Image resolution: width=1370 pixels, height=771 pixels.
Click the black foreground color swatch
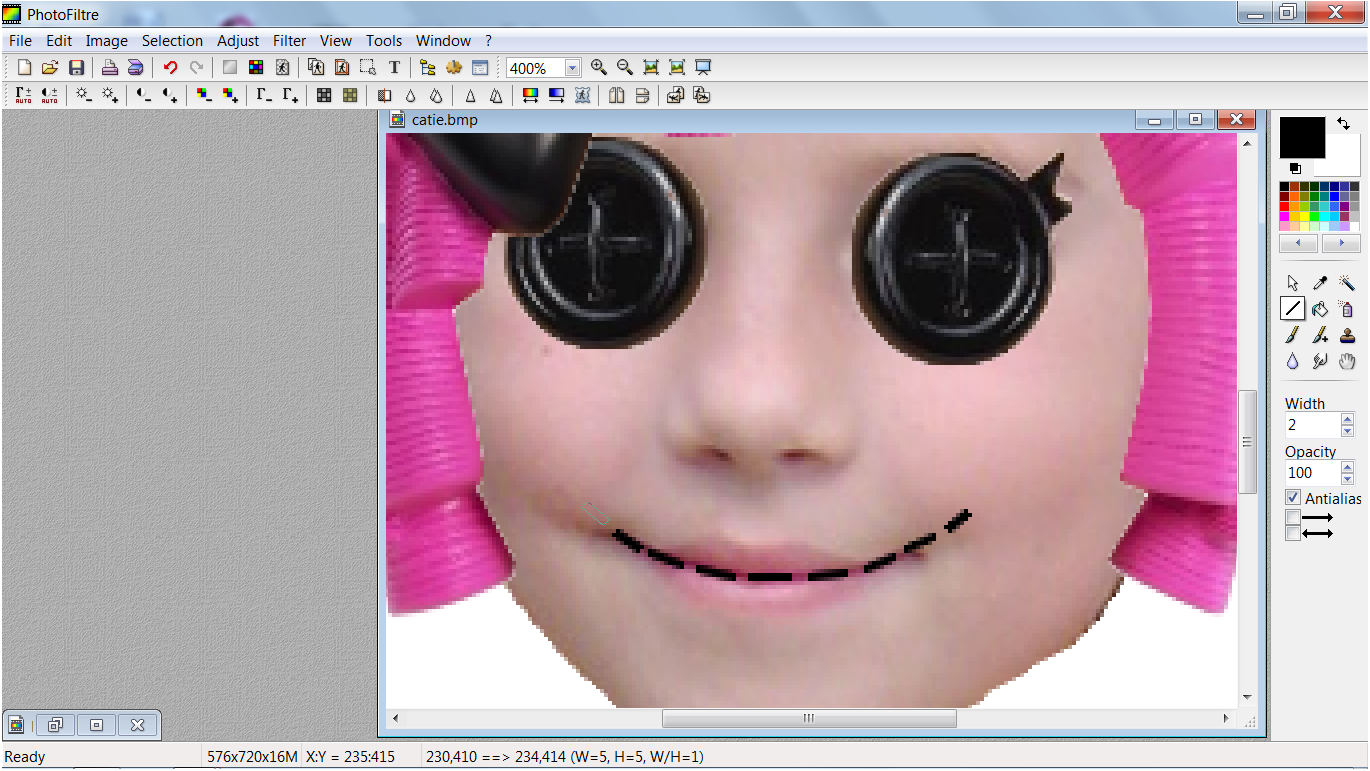[1302, 137]
